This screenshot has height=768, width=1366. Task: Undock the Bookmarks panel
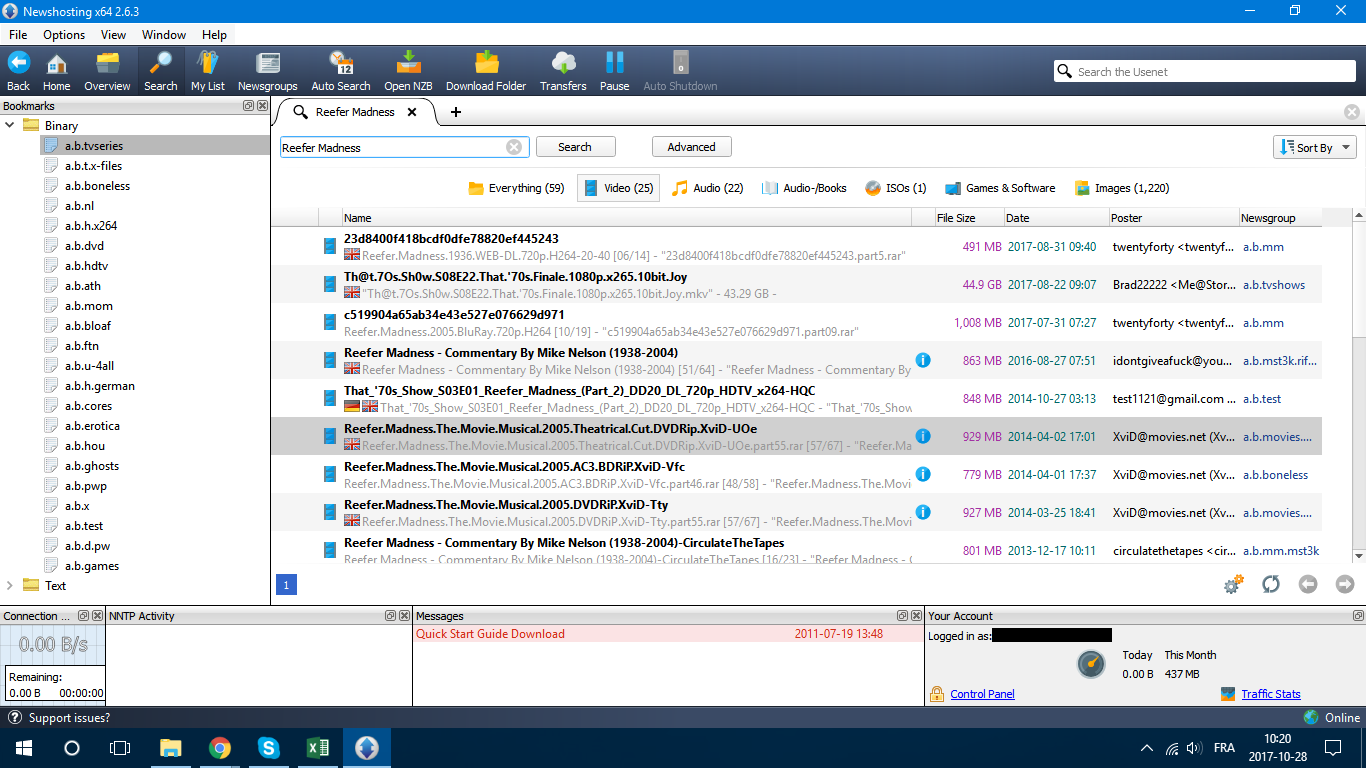(248, 106)
